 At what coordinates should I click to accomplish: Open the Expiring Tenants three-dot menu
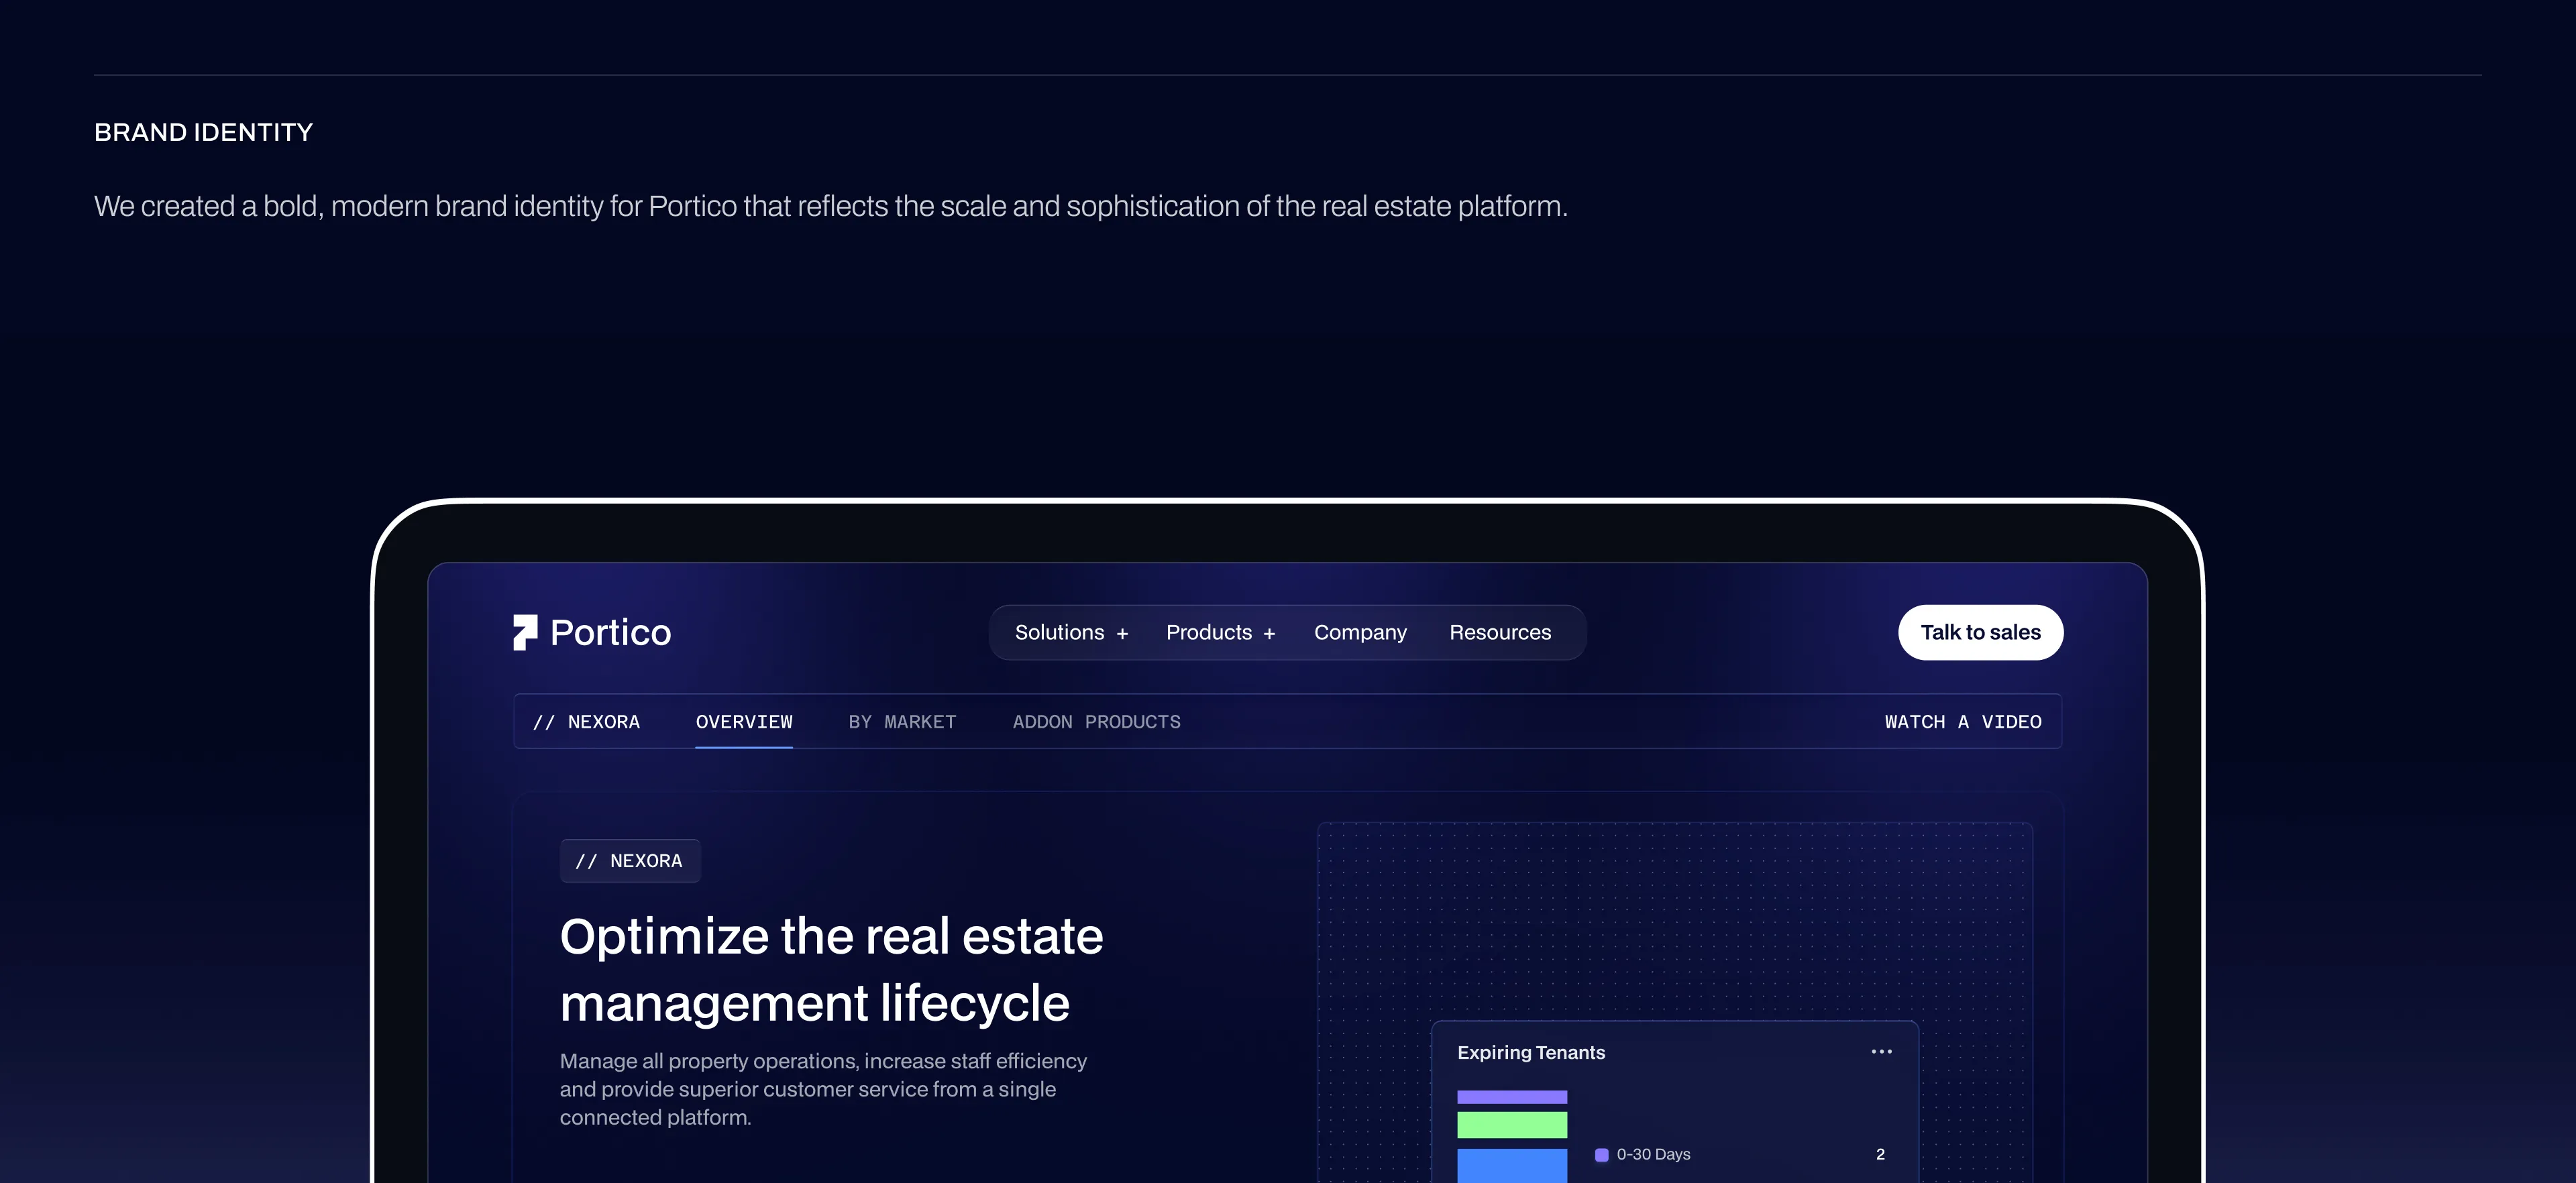1881,1052
